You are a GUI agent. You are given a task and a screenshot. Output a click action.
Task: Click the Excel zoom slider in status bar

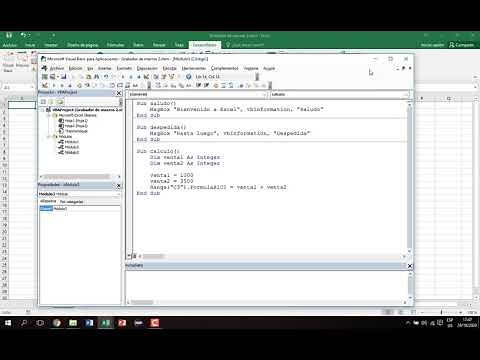tap(441, 312)
